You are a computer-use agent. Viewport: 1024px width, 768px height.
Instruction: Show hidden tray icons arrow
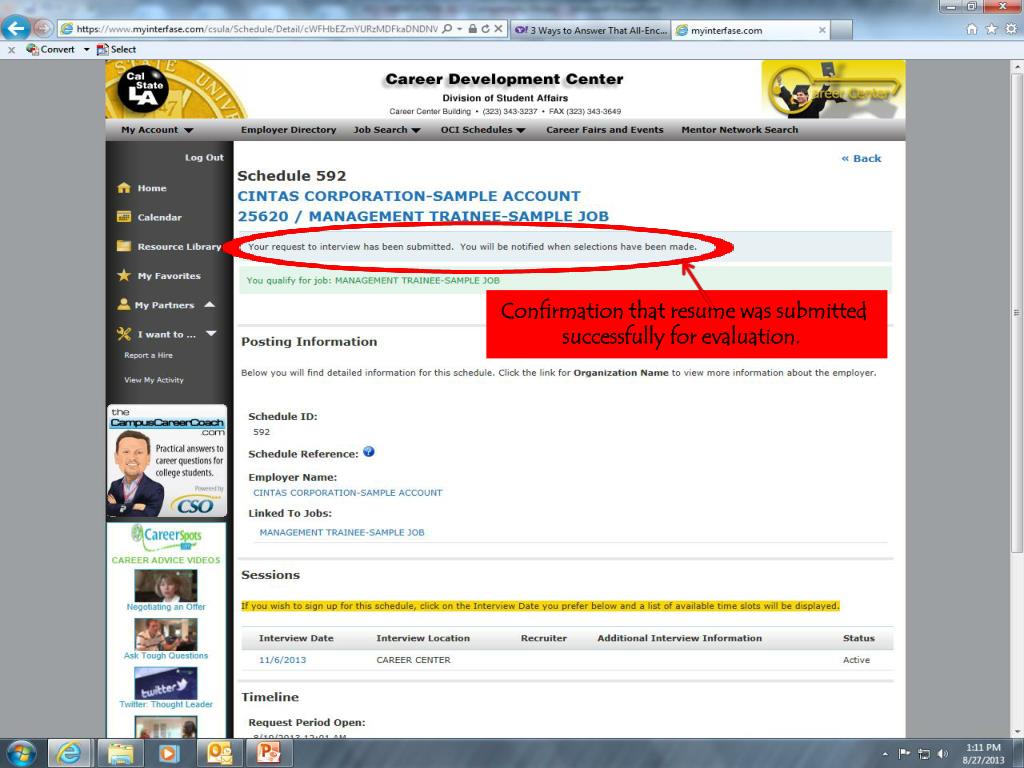tap(885, 754)
